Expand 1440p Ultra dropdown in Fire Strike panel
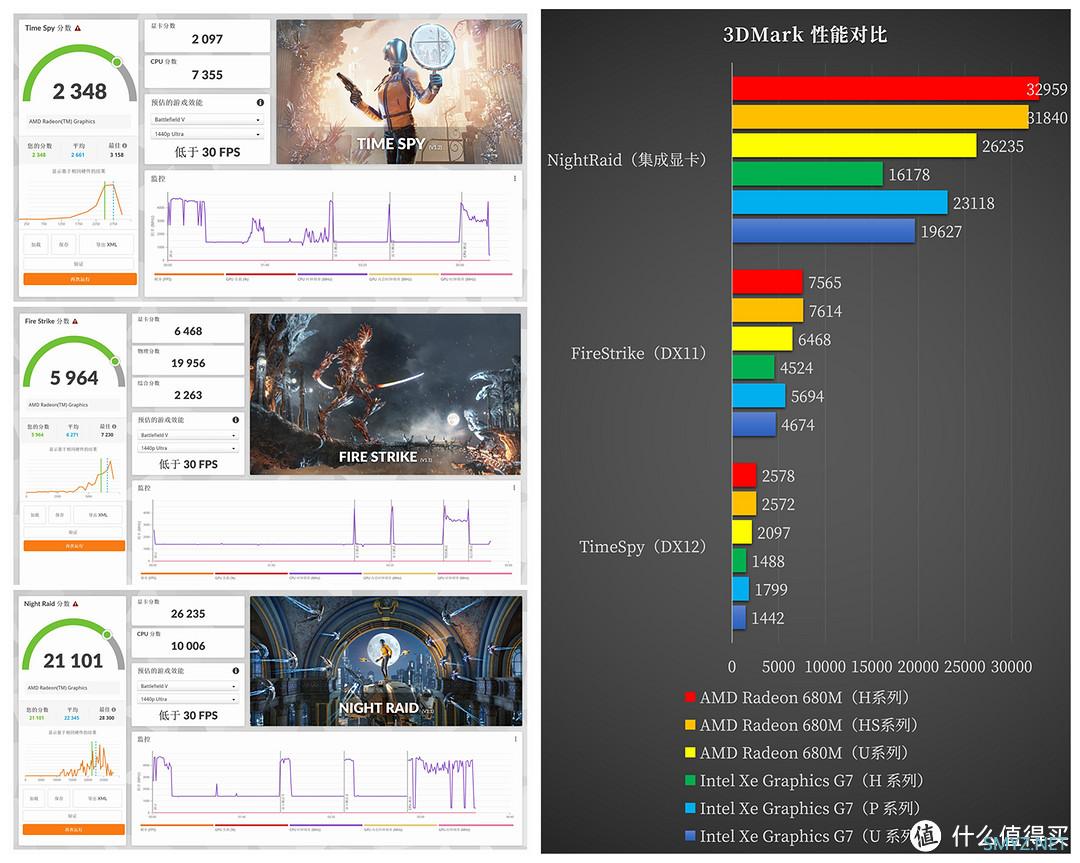The image size is (1080, 863). [x=188, y=448]
